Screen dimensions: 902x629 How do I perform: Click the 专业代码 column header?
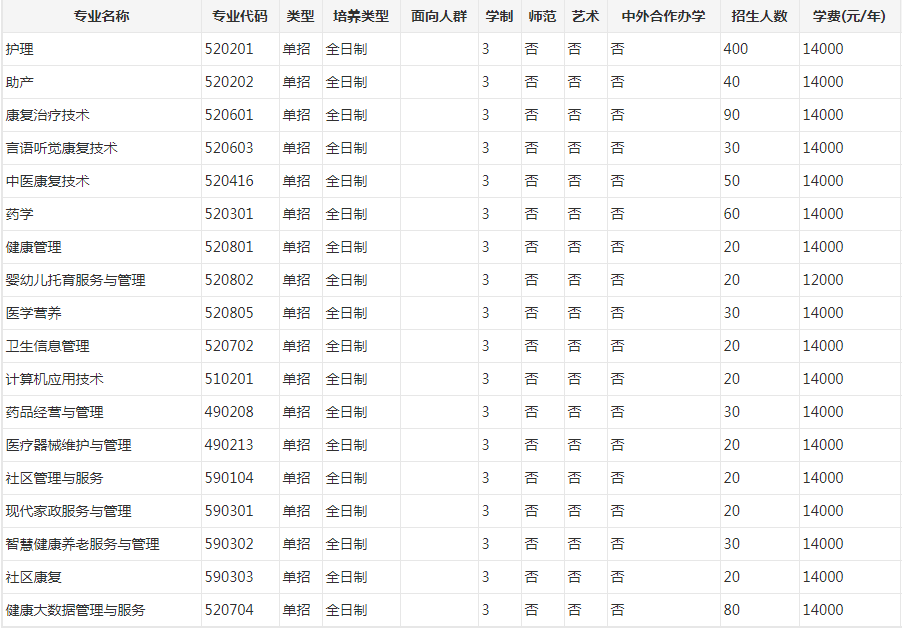pyautogui.click(x=240, y=16)
